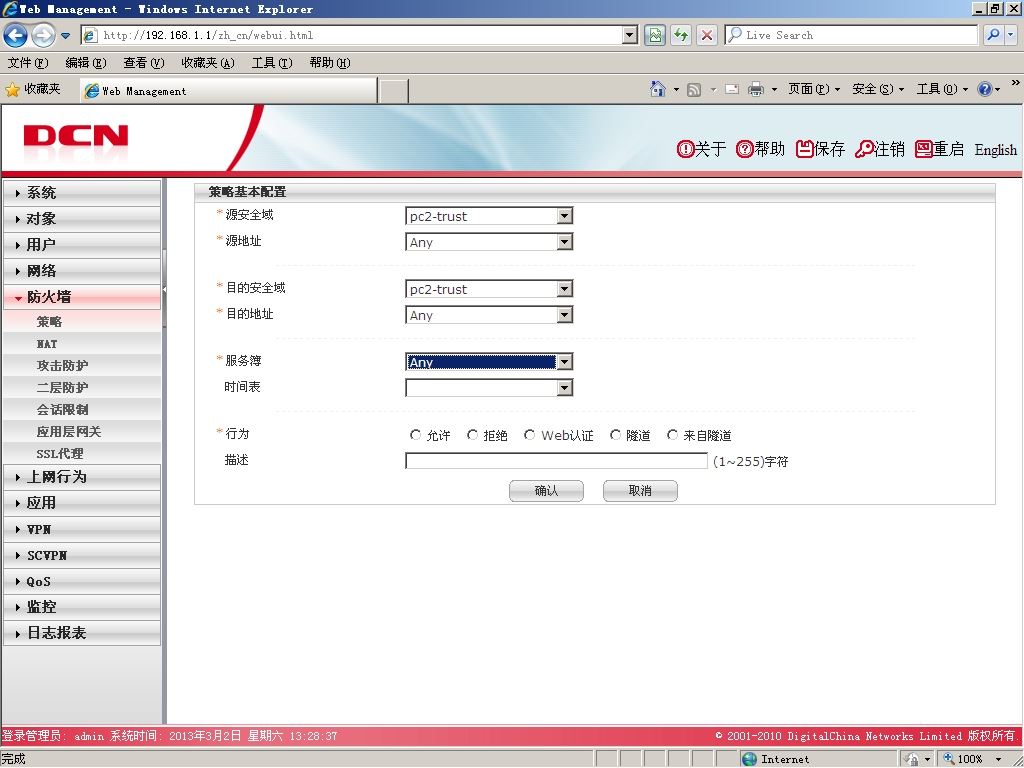The height and width of the screenshot is (768, 1024).
Task: Click 保存 (Save) in DCN header
Action: 821,149
